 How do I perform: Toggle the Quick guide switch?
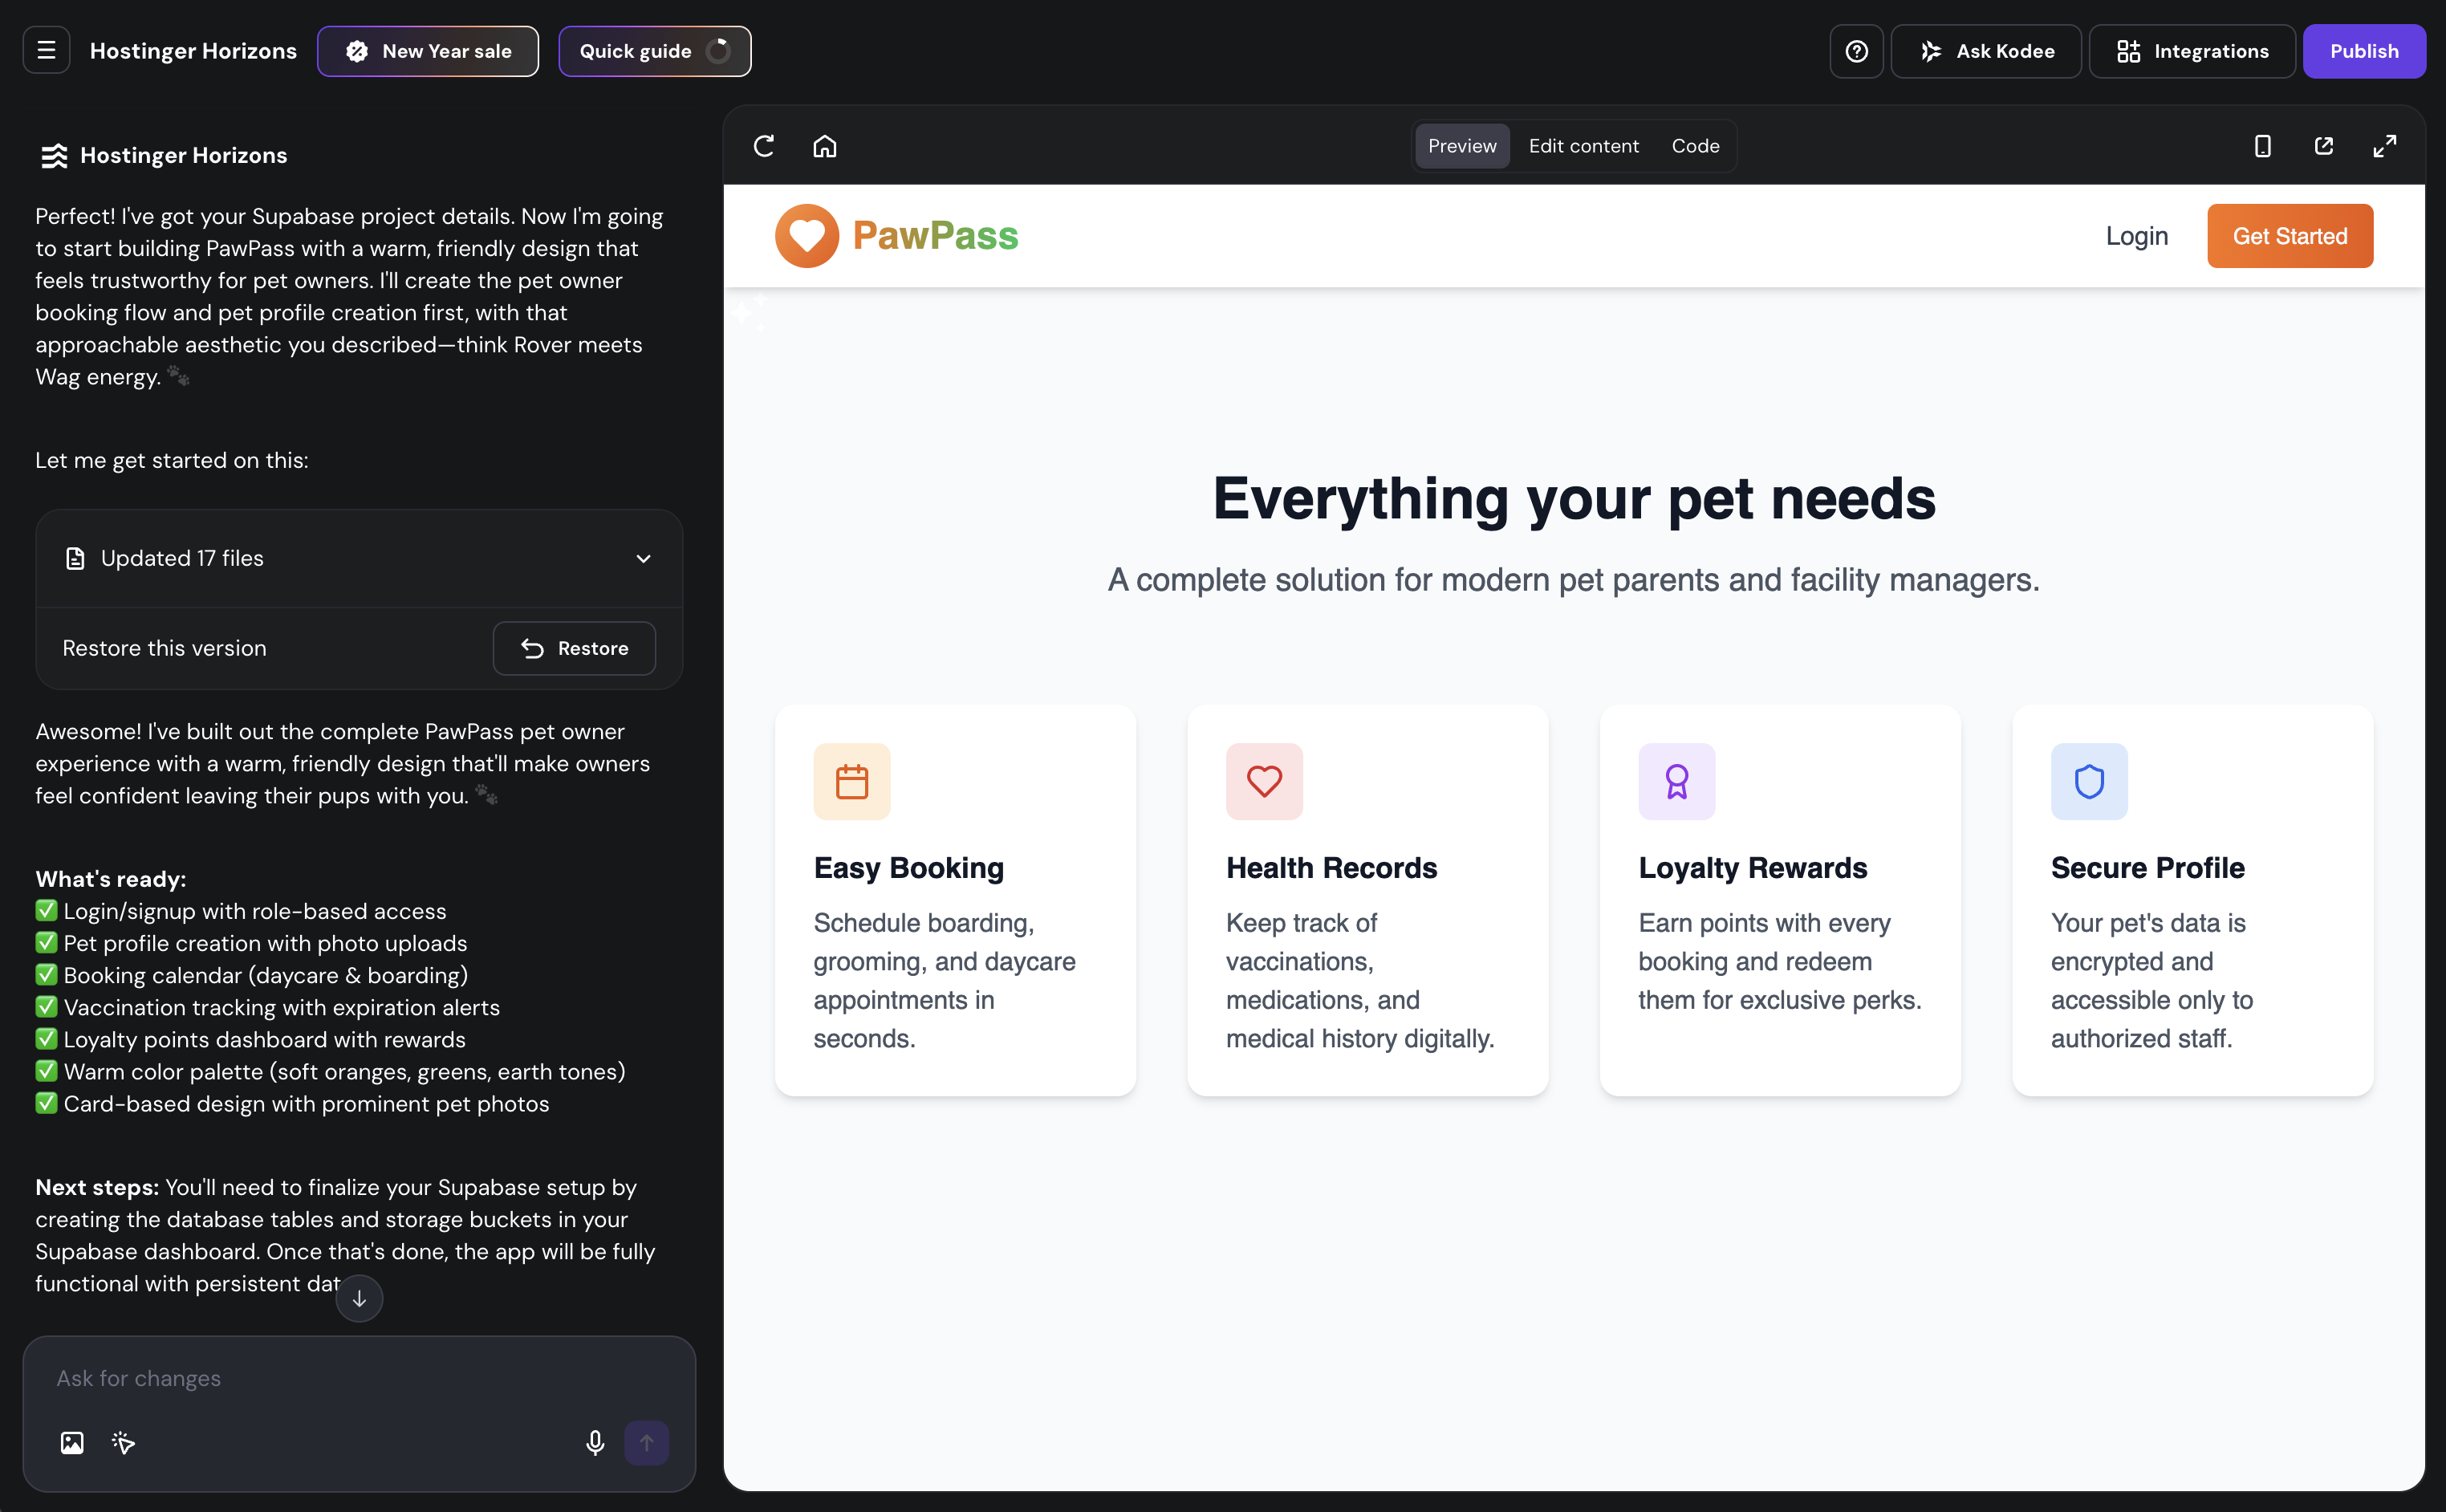click(x=719, y=51)
